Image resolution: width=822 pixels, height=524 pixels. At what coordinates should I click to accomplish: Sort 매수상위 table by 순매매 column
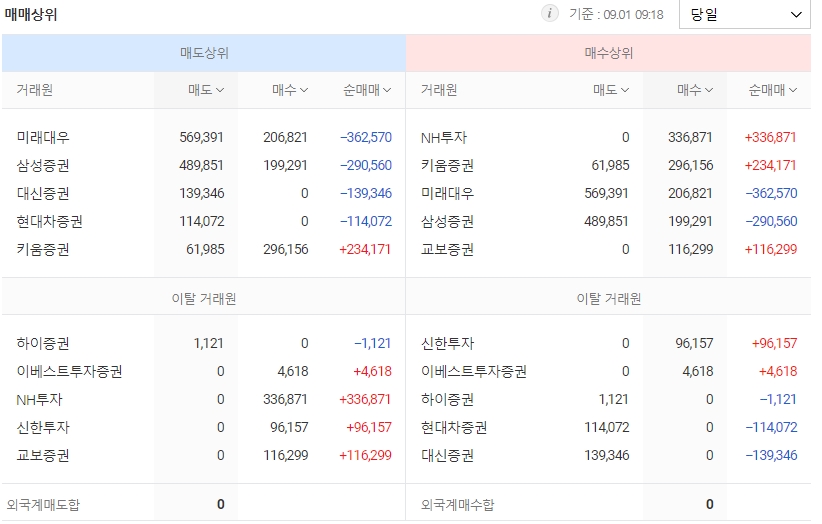pyautogui.click(x=772, y=90)
